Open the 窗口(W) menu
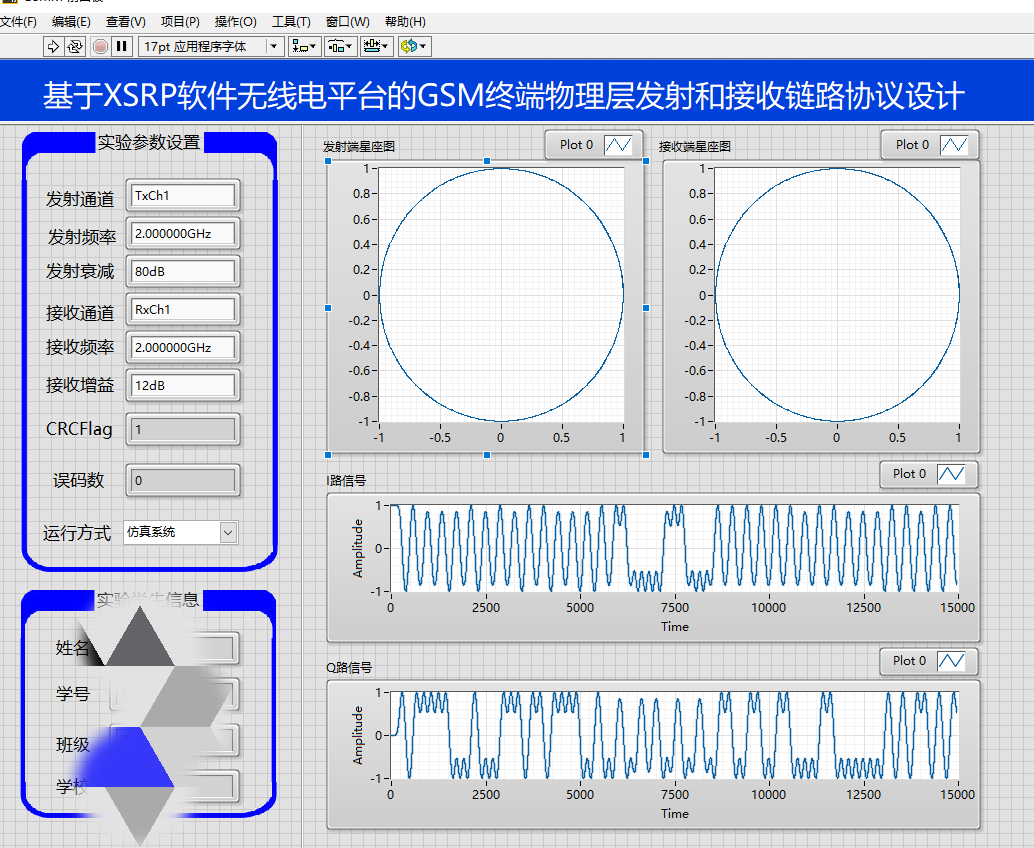 (348, 22)
